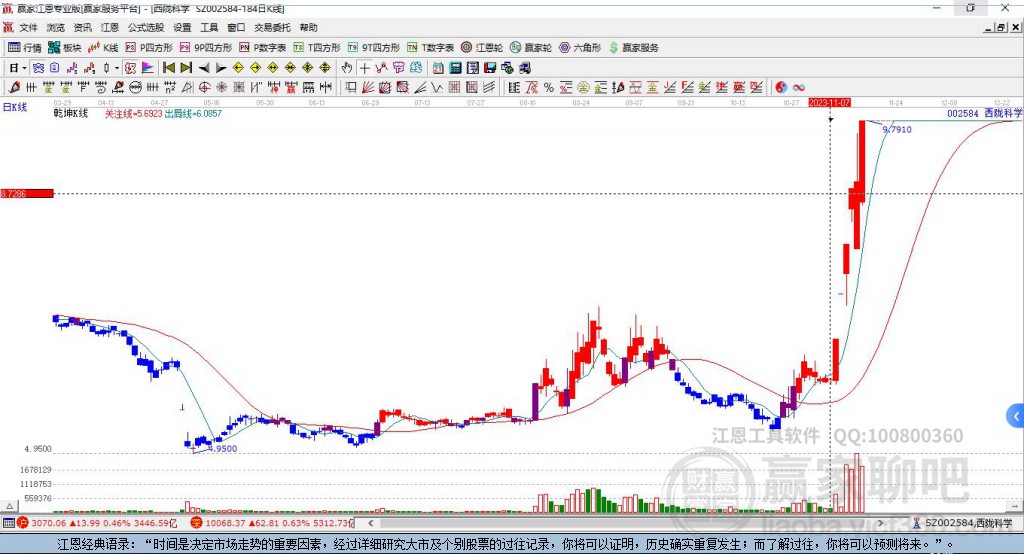
Task: Open the 赢家轮 wheel tool
Action: tap(530, 48)
